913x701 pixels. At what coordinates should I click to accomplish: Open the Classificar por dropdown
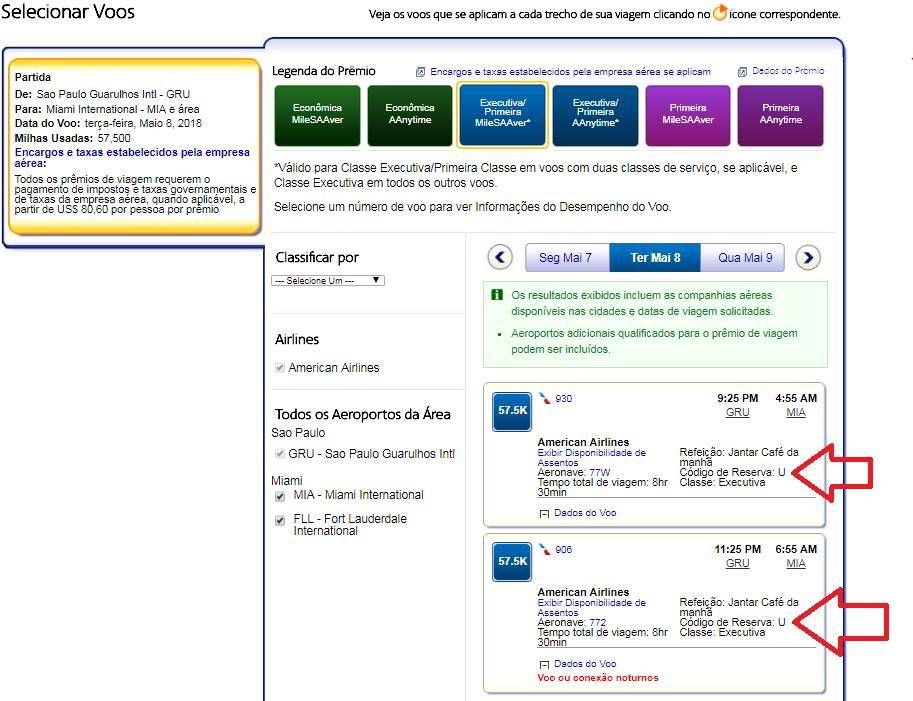328,281
